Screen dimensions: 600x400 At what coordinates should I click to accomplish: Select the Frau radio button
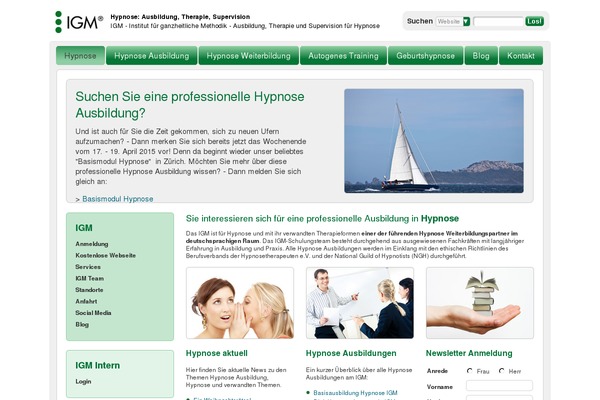pos(470,371)
